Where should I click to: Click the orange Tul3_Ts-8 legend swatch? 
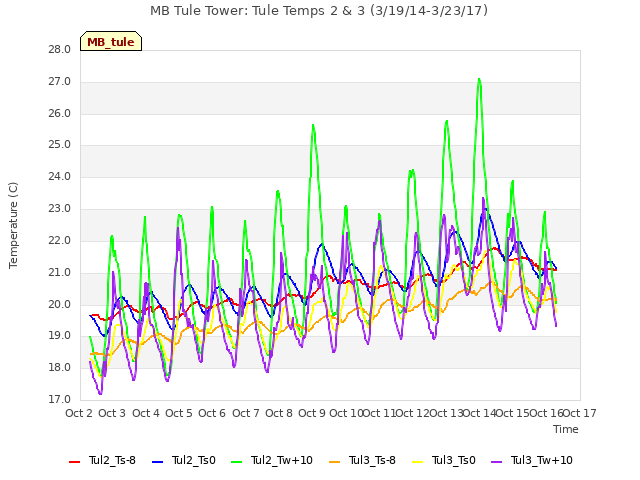(335, 462)
